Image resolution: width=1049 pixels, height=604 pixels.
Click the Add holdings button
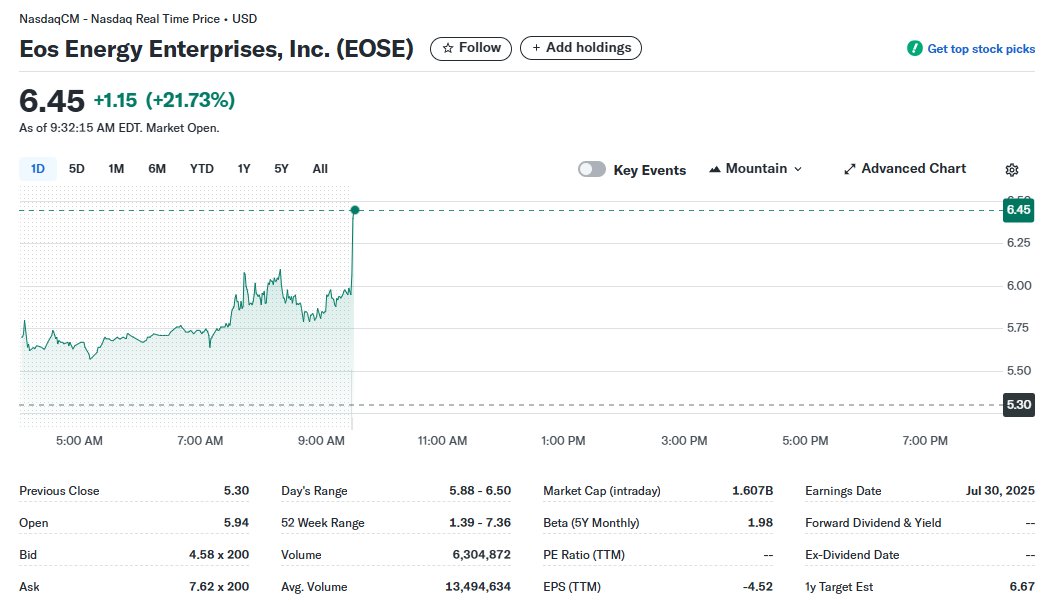581,48
